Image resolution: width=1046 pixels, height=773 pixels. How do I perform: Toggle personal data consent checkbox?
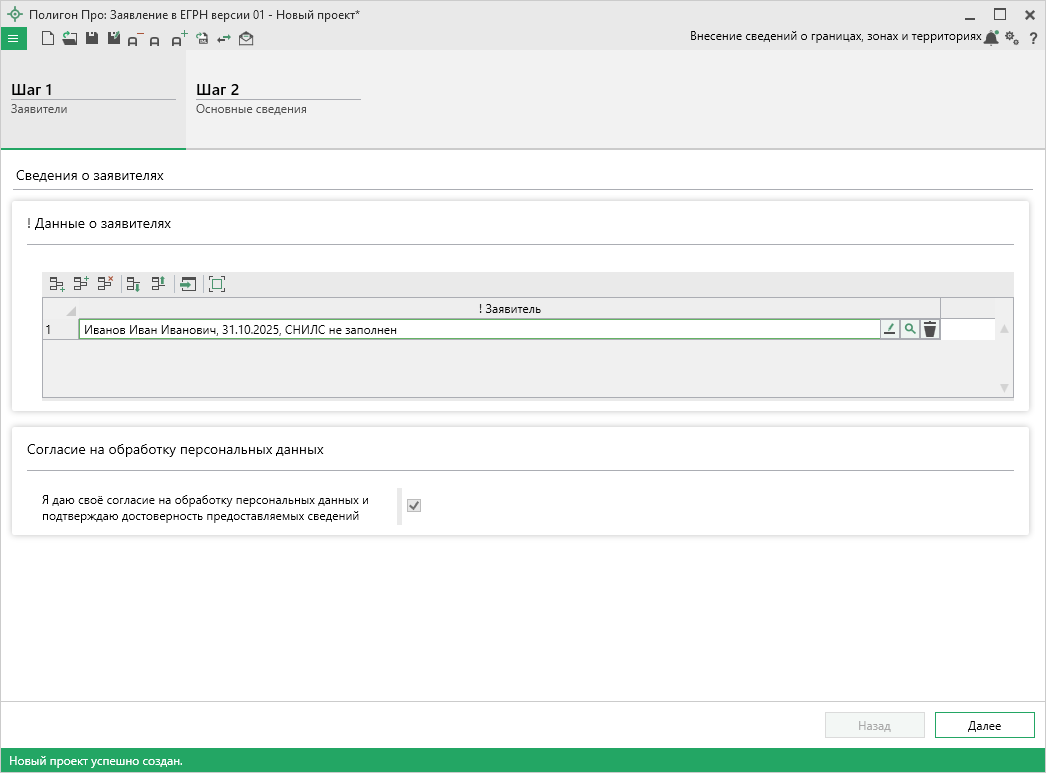point(414,506)
